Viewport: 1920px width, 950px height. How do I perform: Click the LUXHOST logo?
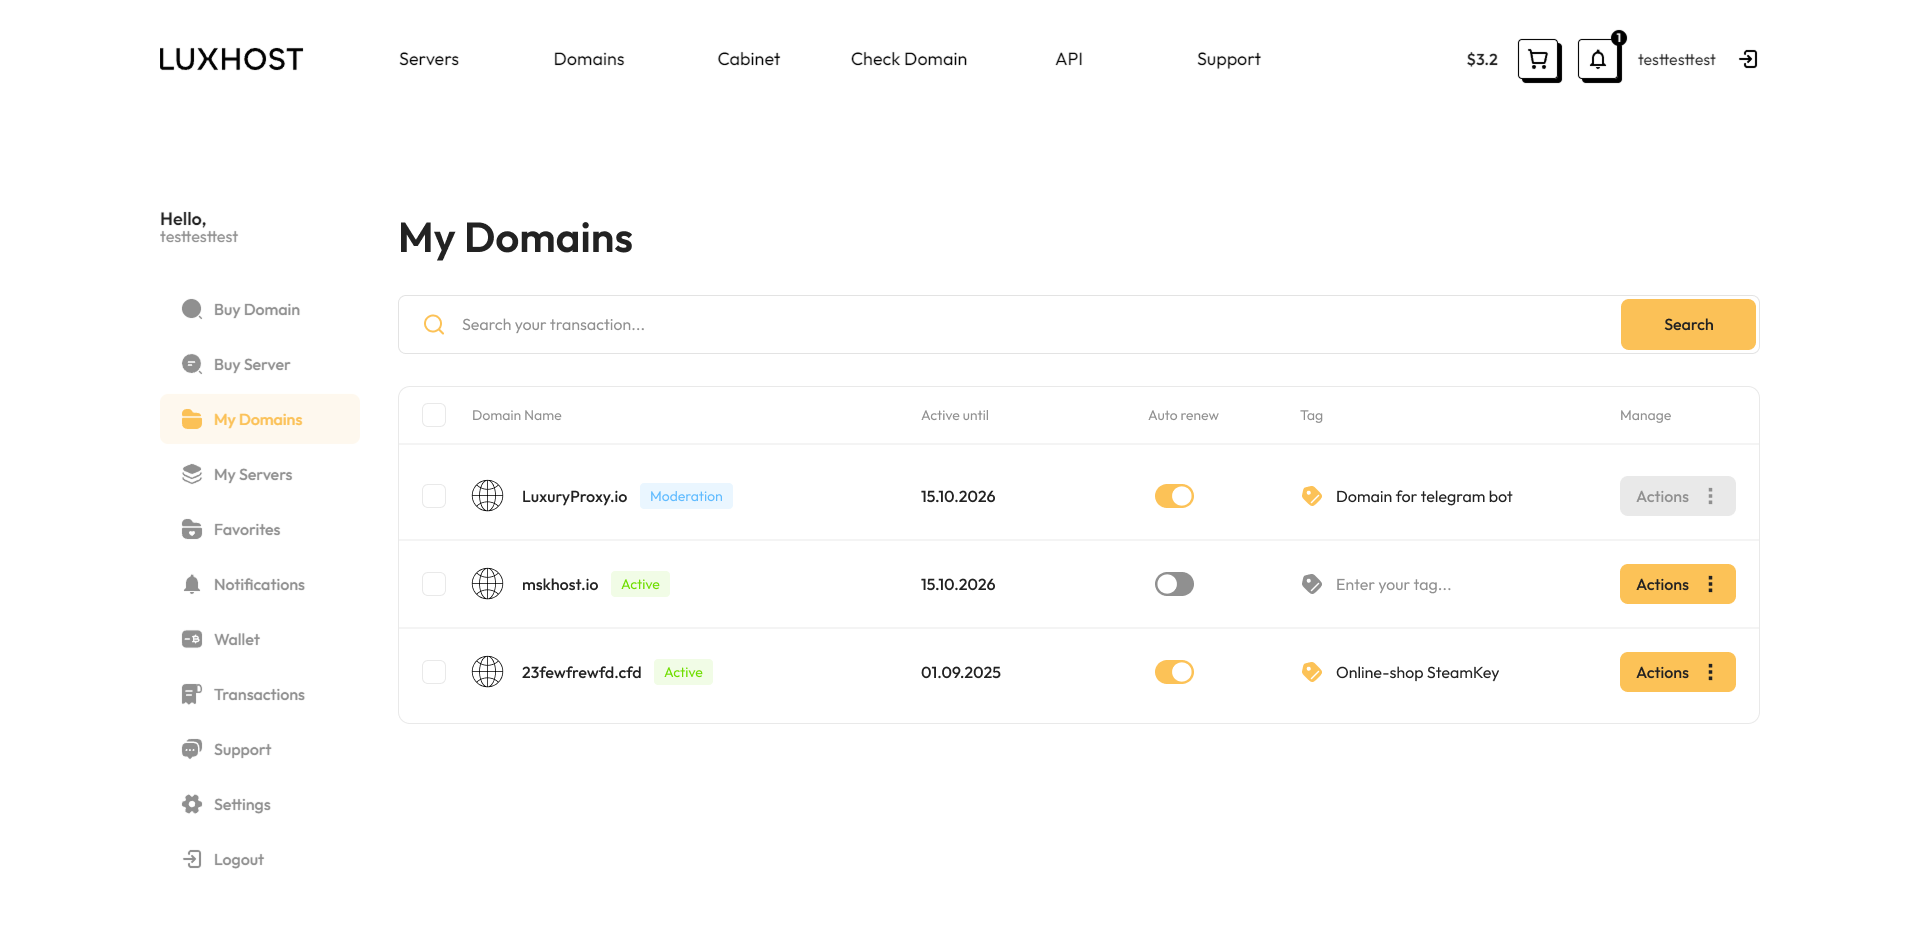click(231, 59)
